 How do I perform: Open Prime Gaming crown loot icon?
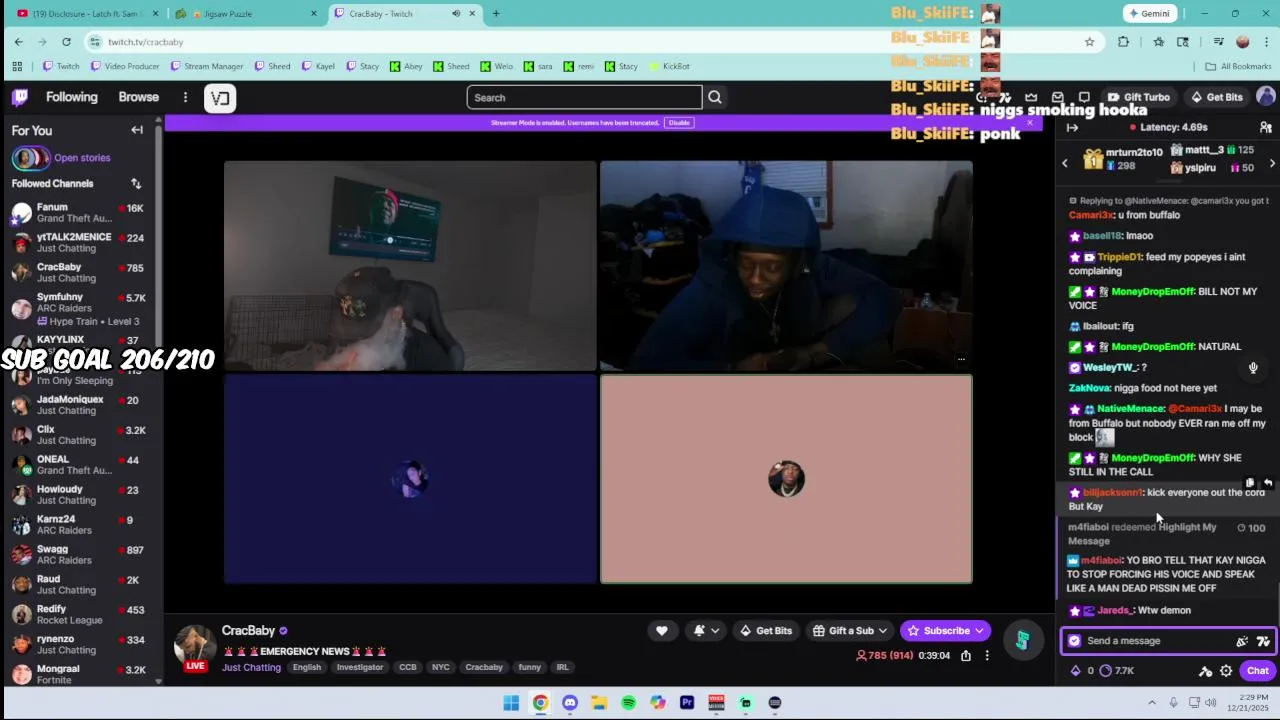coord(1031,97)
